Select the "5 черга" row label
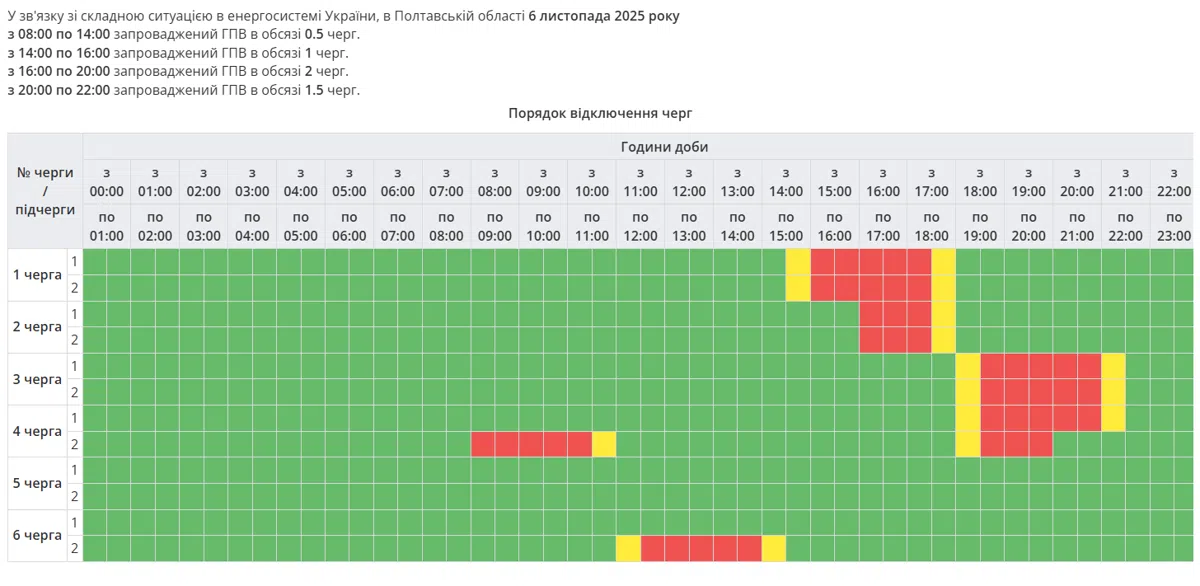 point(37,483)
